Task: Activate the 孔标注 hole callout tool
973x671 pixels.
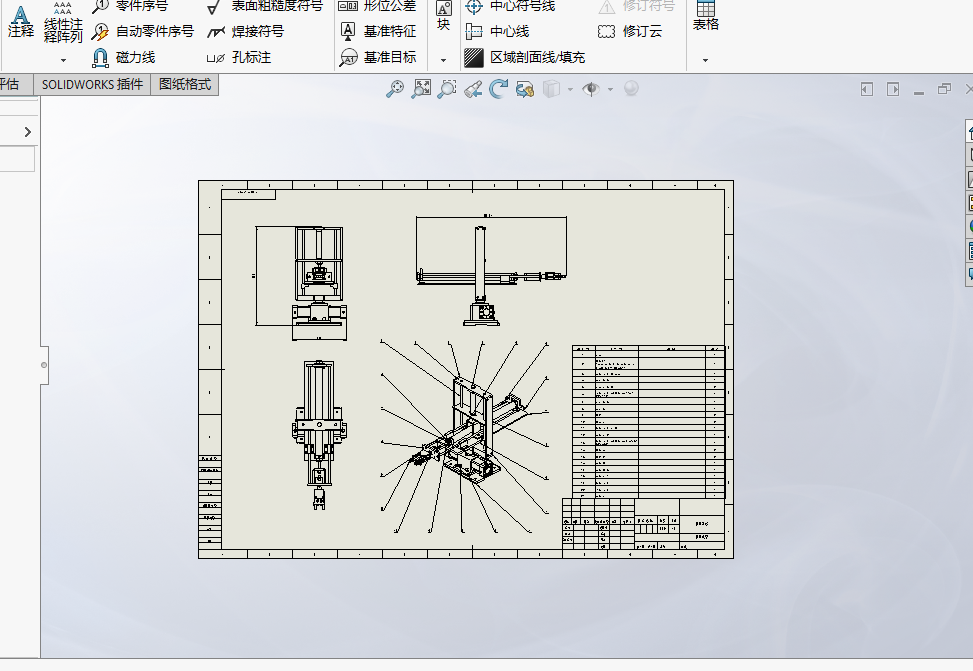Action: pyautogui.click(x=240, y=57)
